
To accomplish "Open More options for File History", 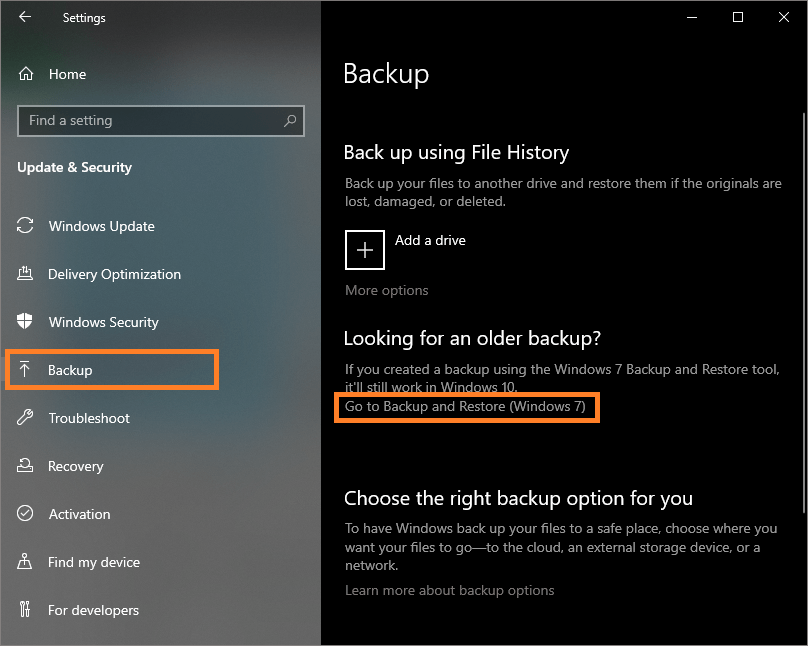I will click(x=386, y=290).
